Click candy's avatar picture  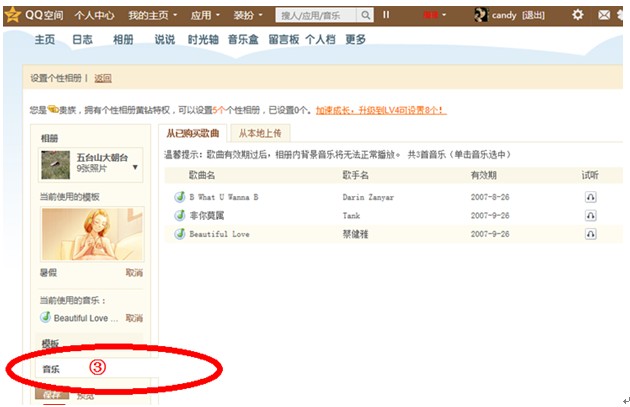[x=481, y=15]
